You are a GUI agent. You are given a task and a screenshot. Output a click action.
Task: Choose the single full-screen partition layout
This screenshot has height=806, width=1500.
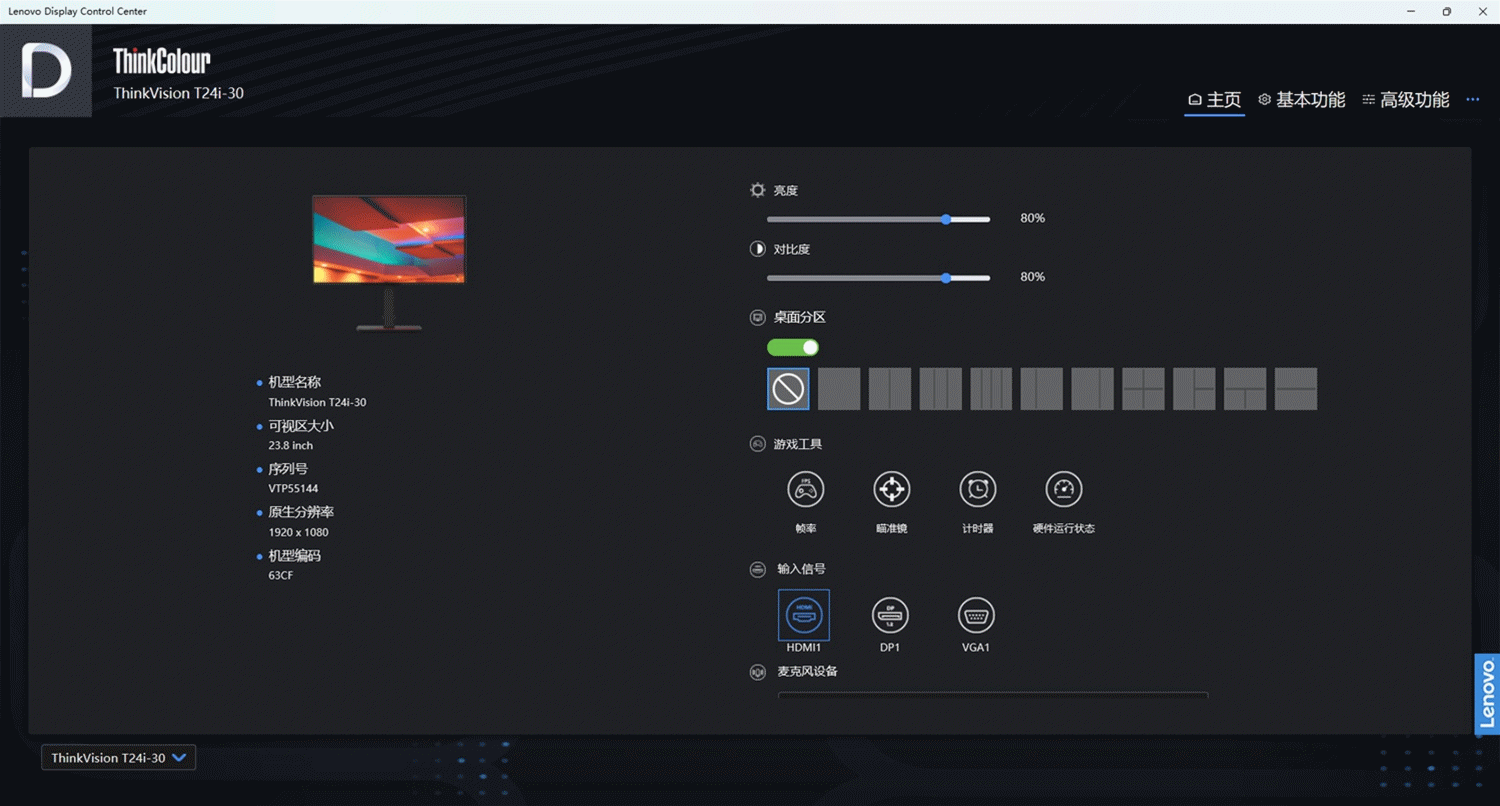839,389
